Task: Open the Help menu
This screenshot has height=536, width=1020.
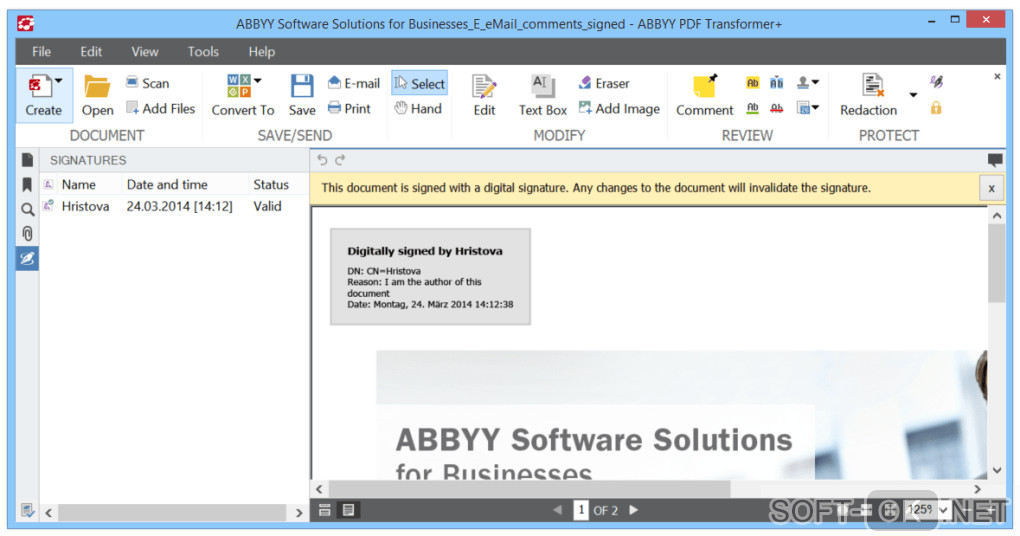Action: (262, 51)
